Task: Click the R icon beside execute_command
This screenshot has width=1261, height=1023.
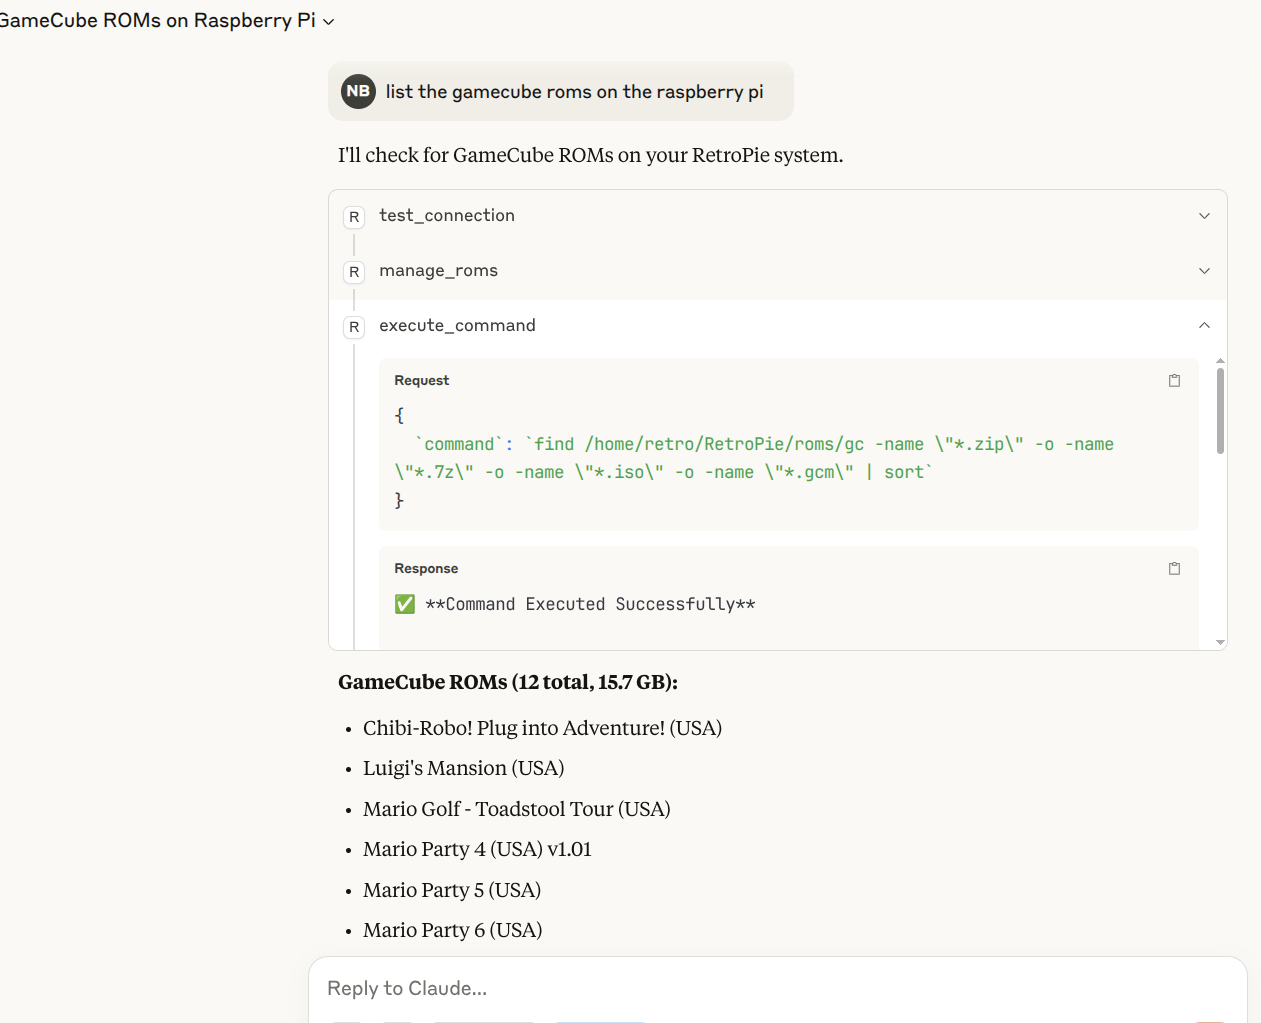Action: pos(354,327)
